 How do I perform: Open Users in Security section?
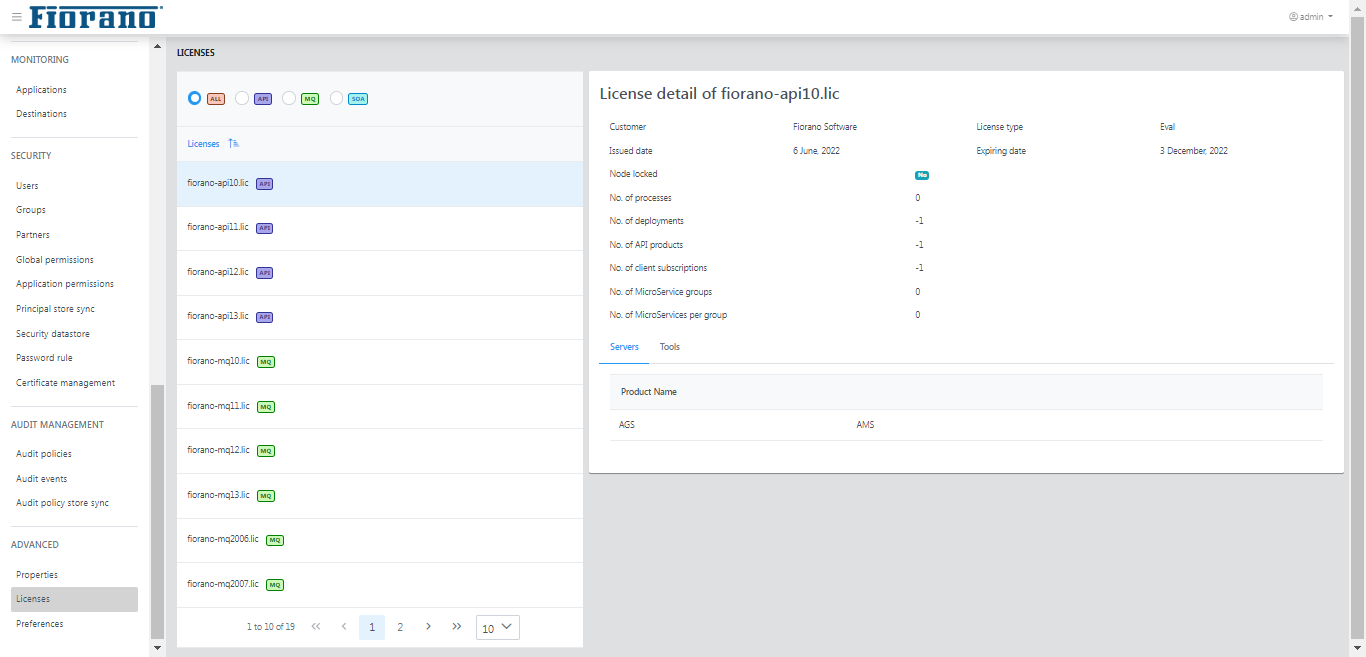27,186
